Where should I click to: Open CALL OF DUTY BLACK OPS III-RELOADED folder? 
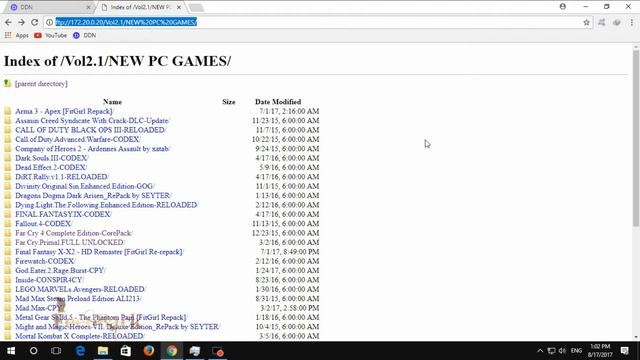click(x=91, y=130)
